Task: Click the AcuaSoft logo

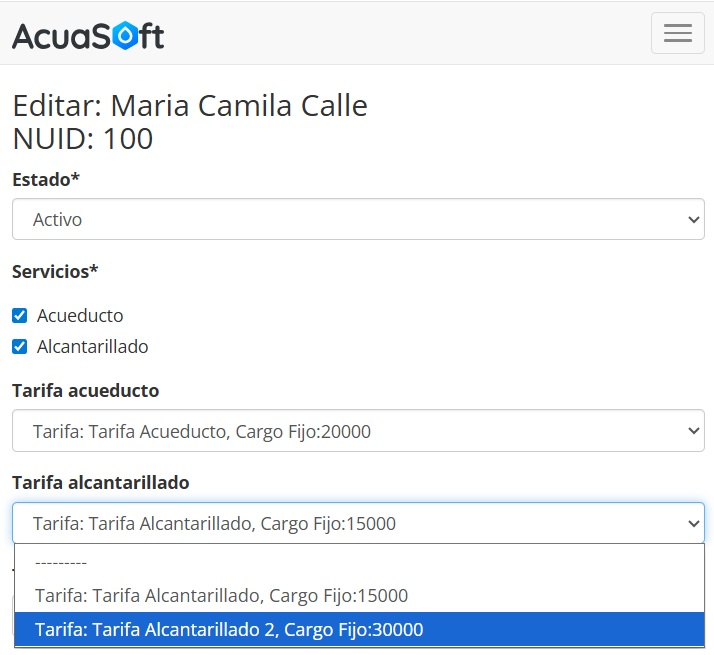Action: pyautogui.click(x=88, y=36)
